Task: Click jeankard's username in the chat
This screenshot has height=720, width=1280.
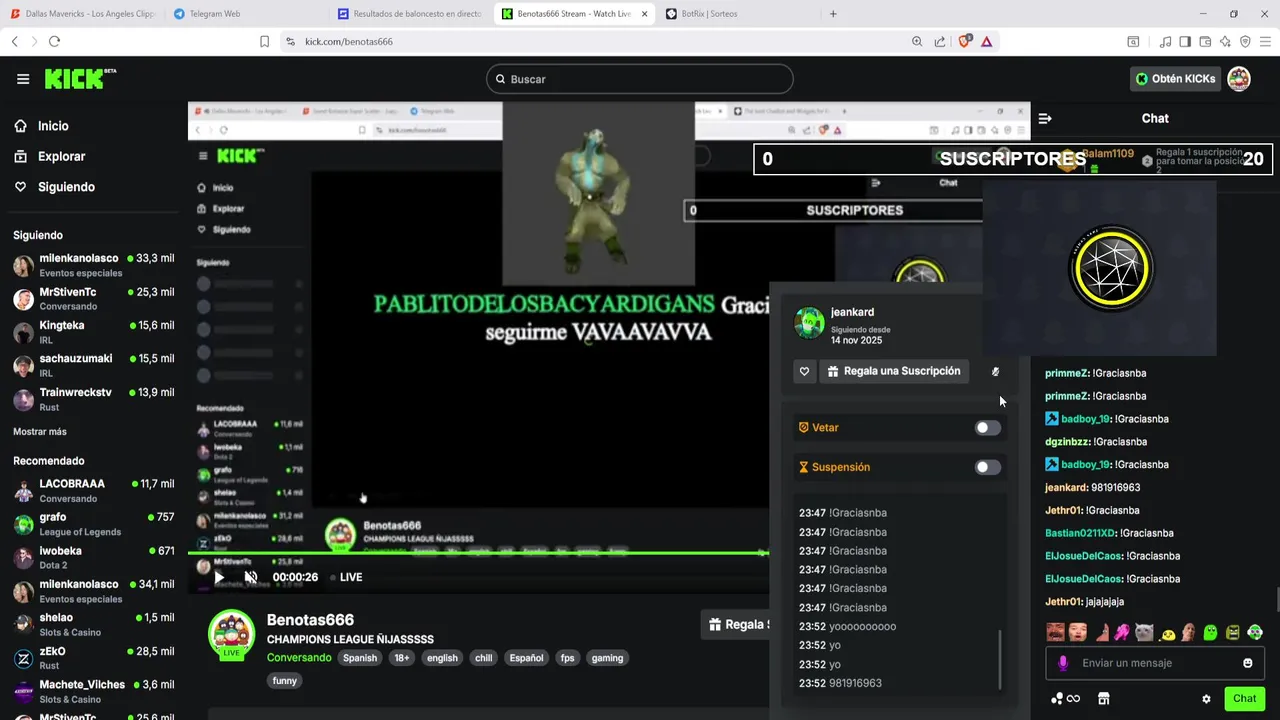Action: (x=1065, y=487)
